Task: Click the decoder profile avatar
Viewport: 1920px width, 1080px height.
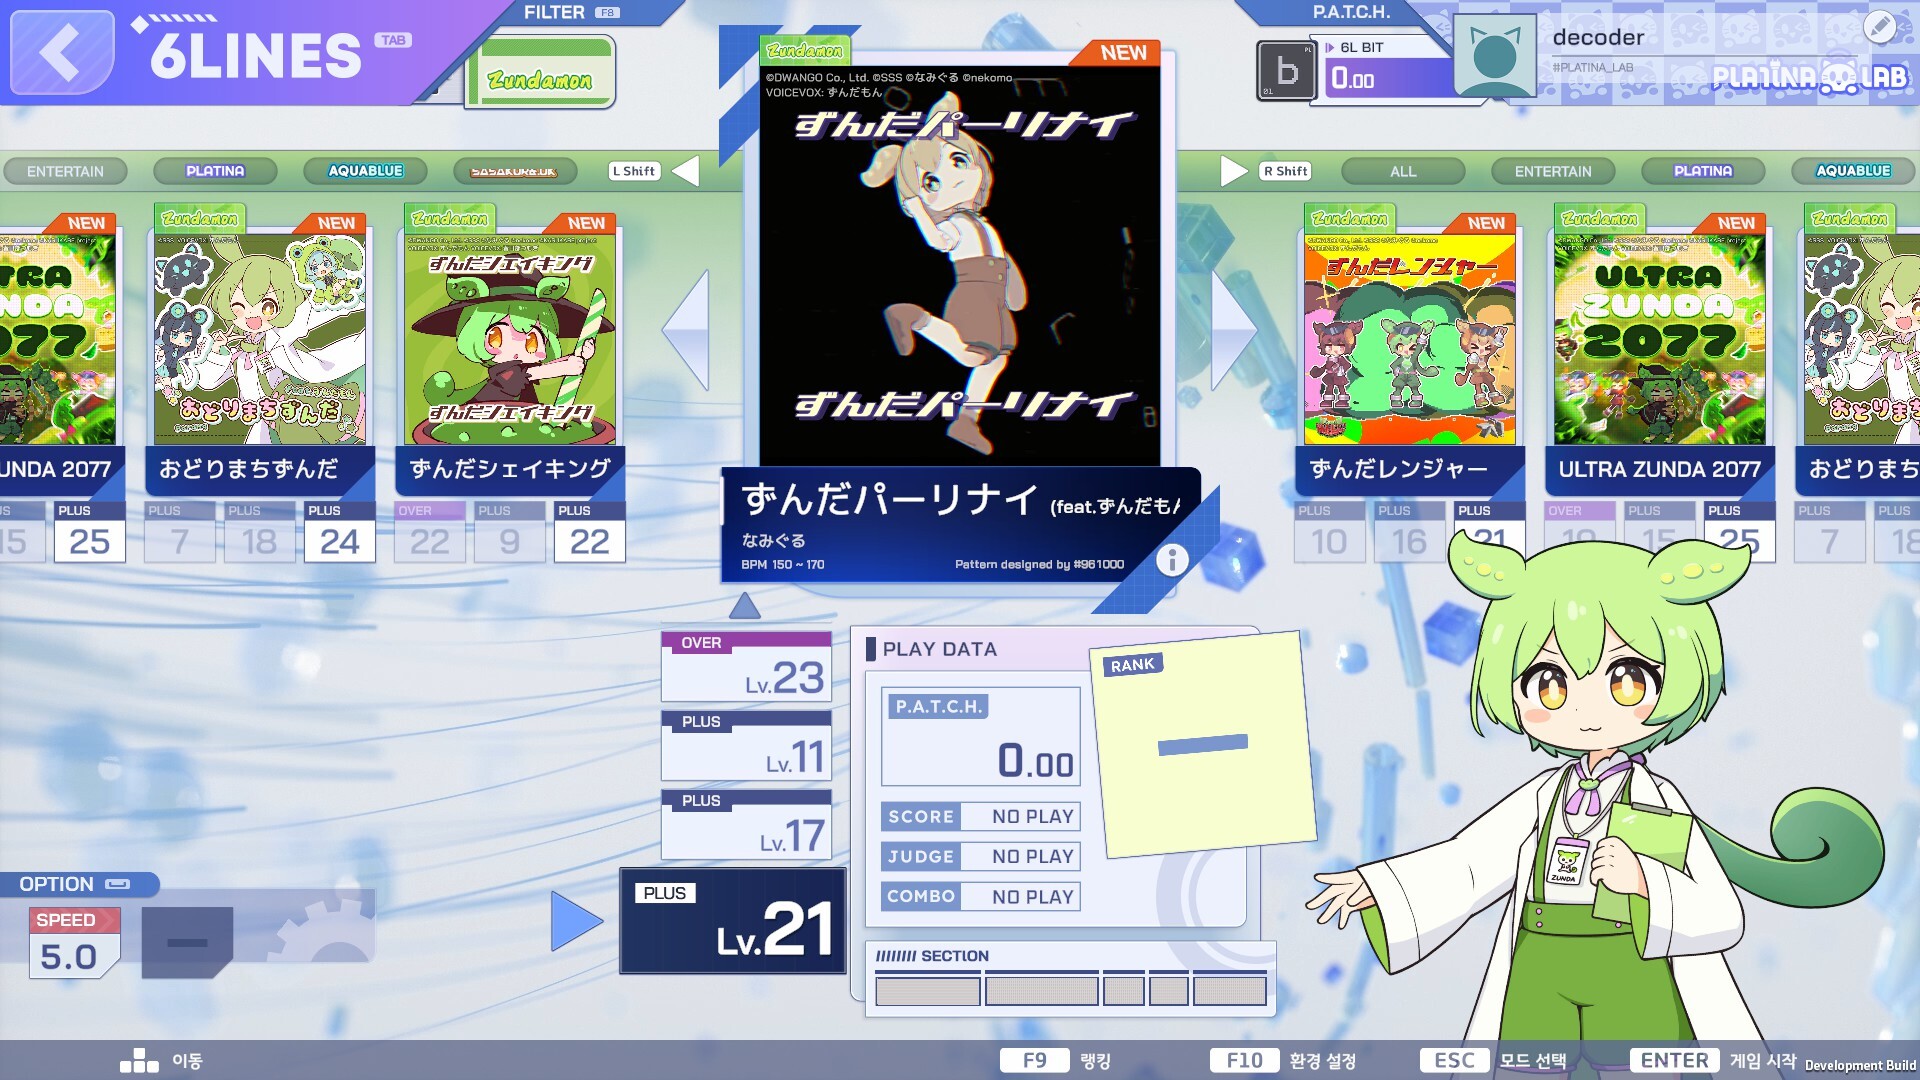Action: pyautogui.click(x=1494, y=56)
